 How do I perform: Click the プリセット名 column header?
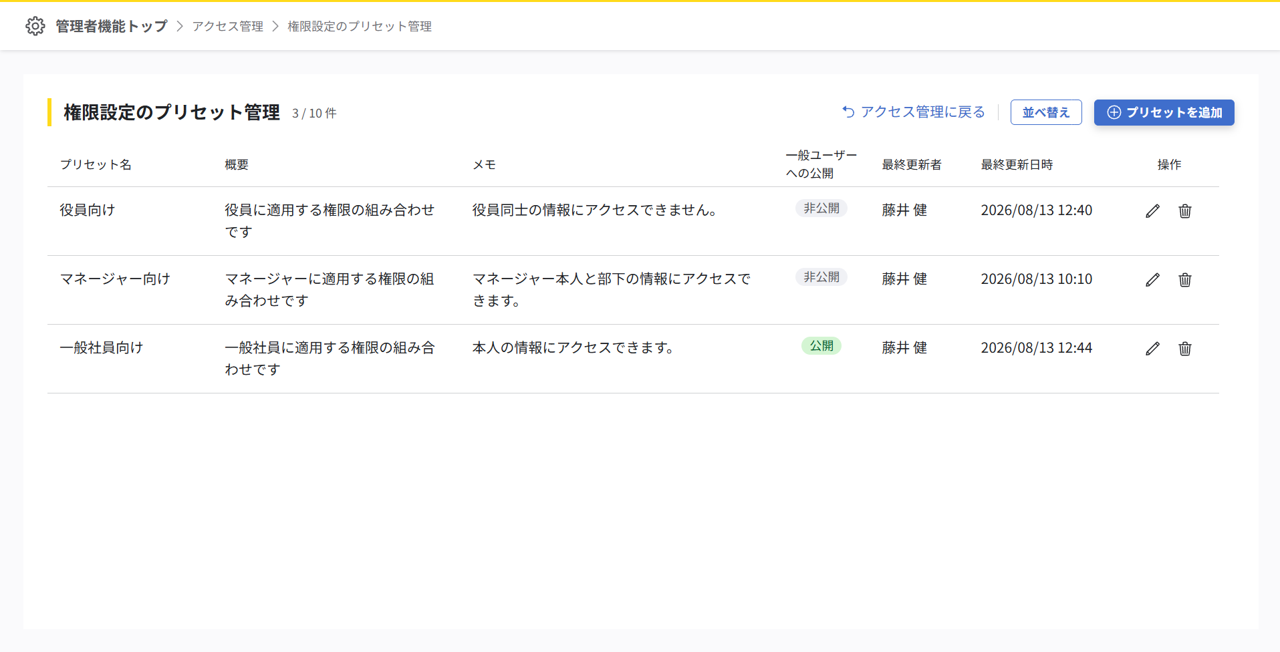pyautogui.click(x=96, y=164)
